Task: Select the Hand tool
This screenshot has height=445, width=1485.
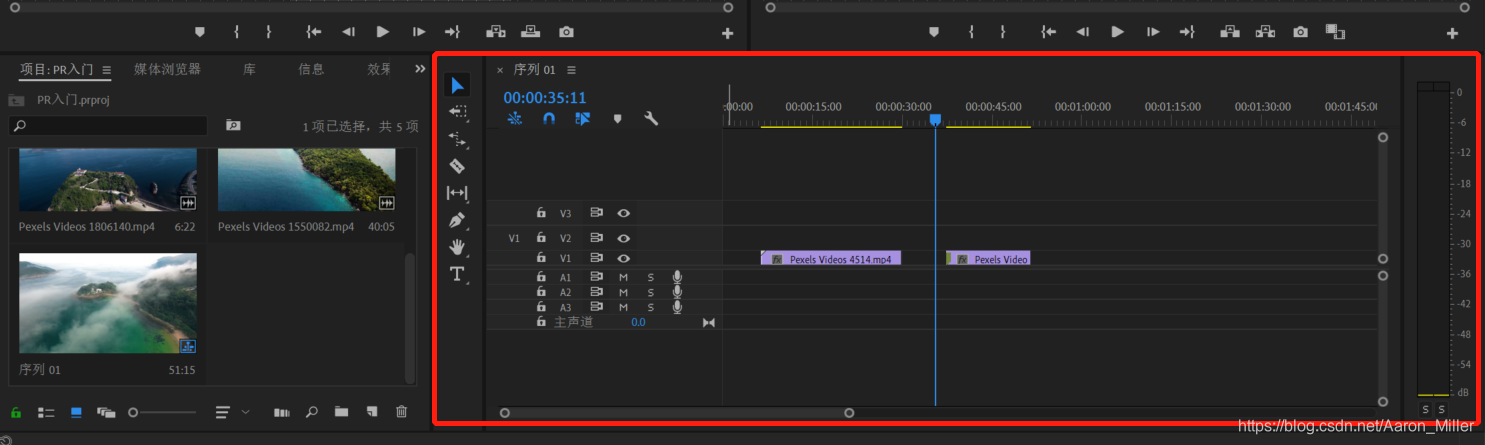Action: [x=457, y=246]
